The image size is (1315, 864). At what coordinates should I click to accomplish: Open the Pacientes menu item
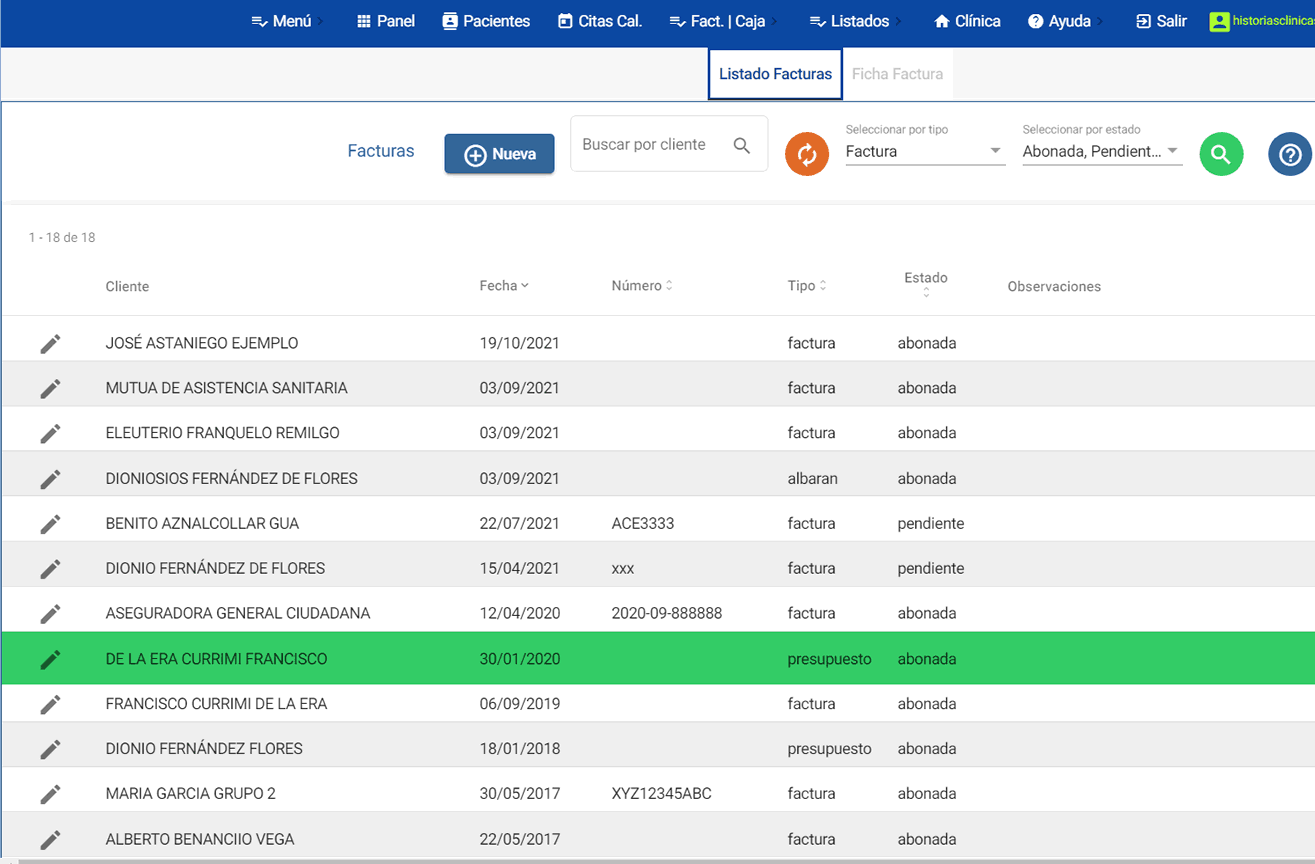click(x=486, y=21)
